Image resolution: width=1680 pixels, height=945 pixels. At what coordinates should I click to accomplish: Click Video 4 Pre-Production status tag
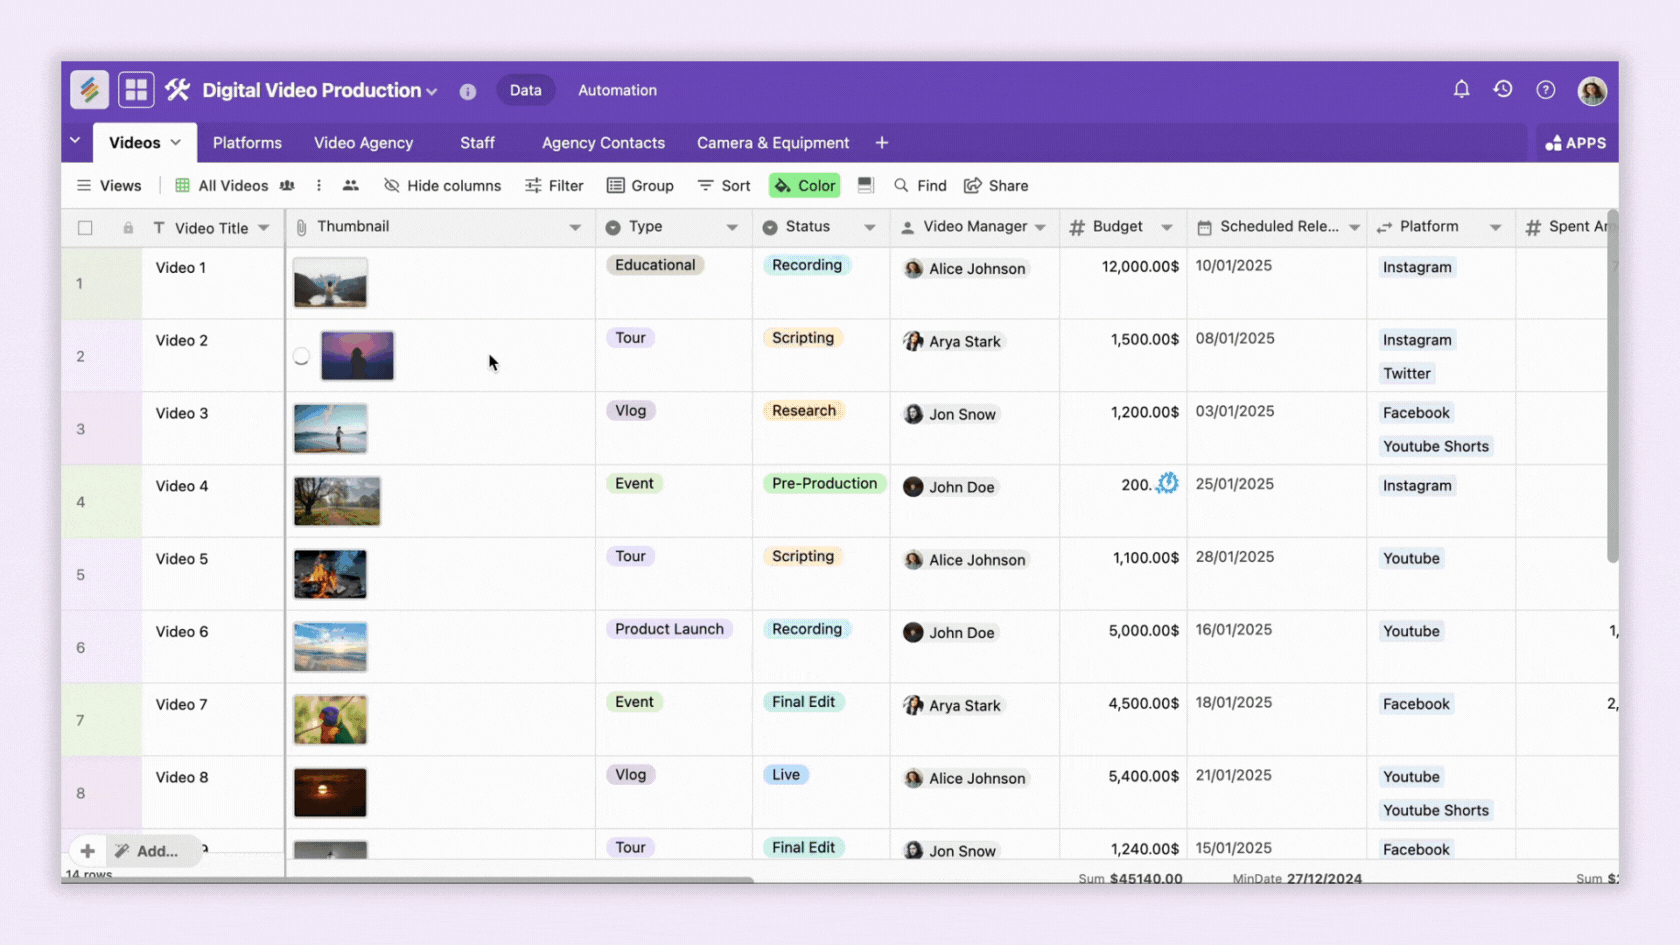point(824,483)
